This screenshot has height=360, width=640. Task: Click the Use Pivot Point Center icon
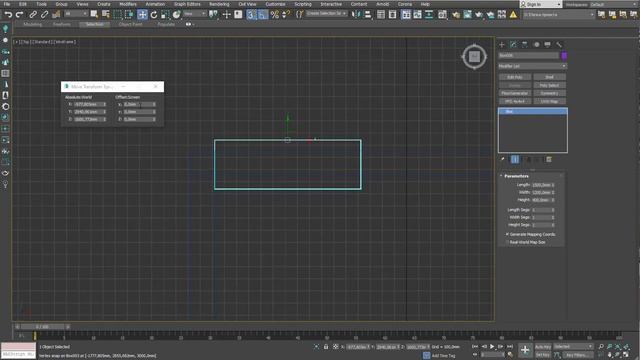click(x=213, y=15)
